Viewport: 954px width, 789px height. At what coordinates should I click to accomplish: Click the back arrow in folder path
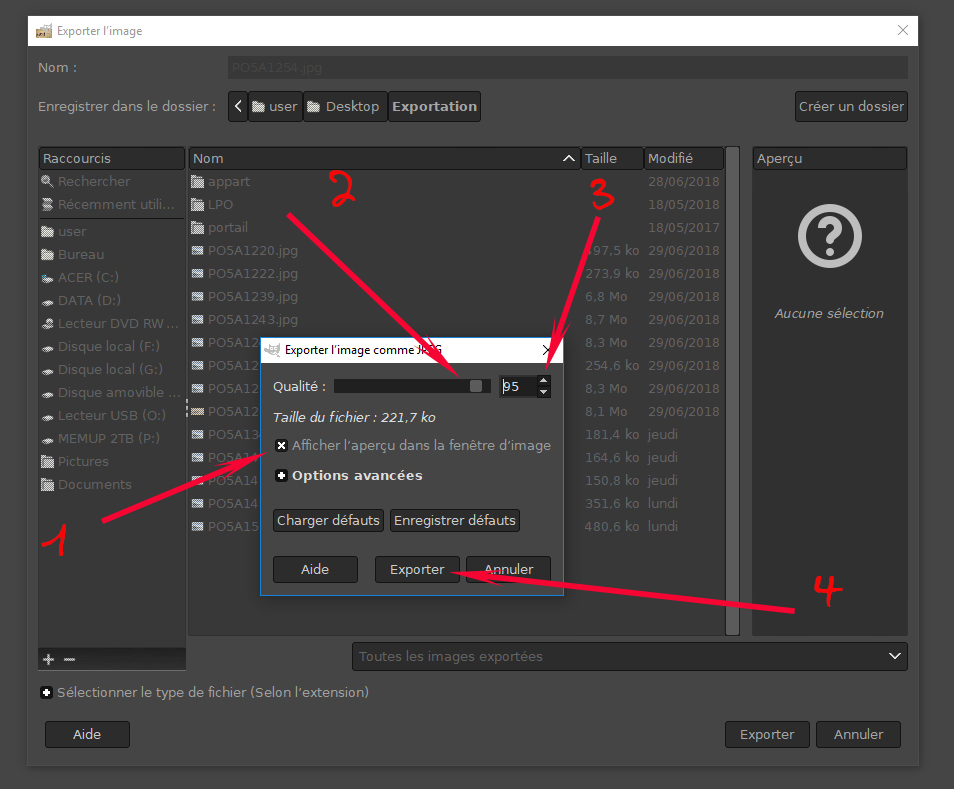click(x=237, y=107)
